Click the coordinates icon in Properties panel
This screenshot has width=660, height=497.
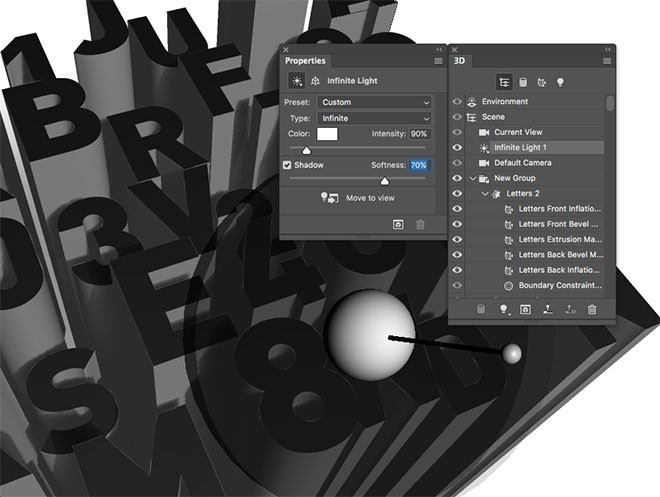[313, 81]
